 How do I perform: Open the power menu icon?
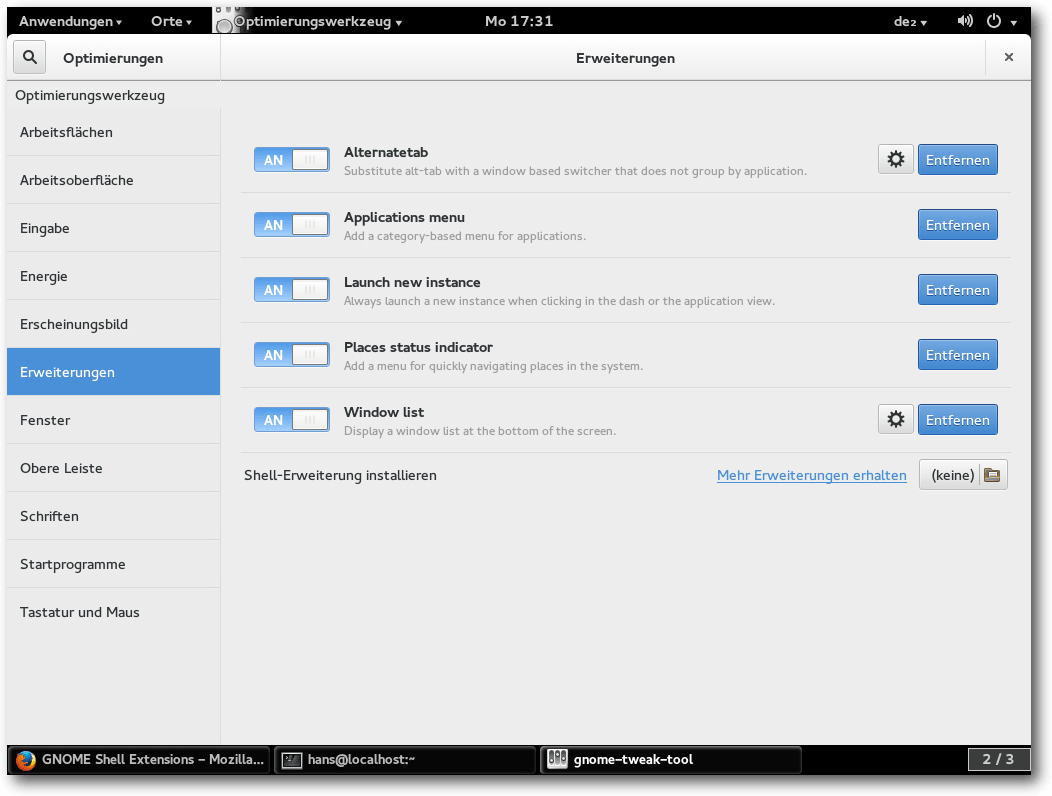click(x=994, y=21)
